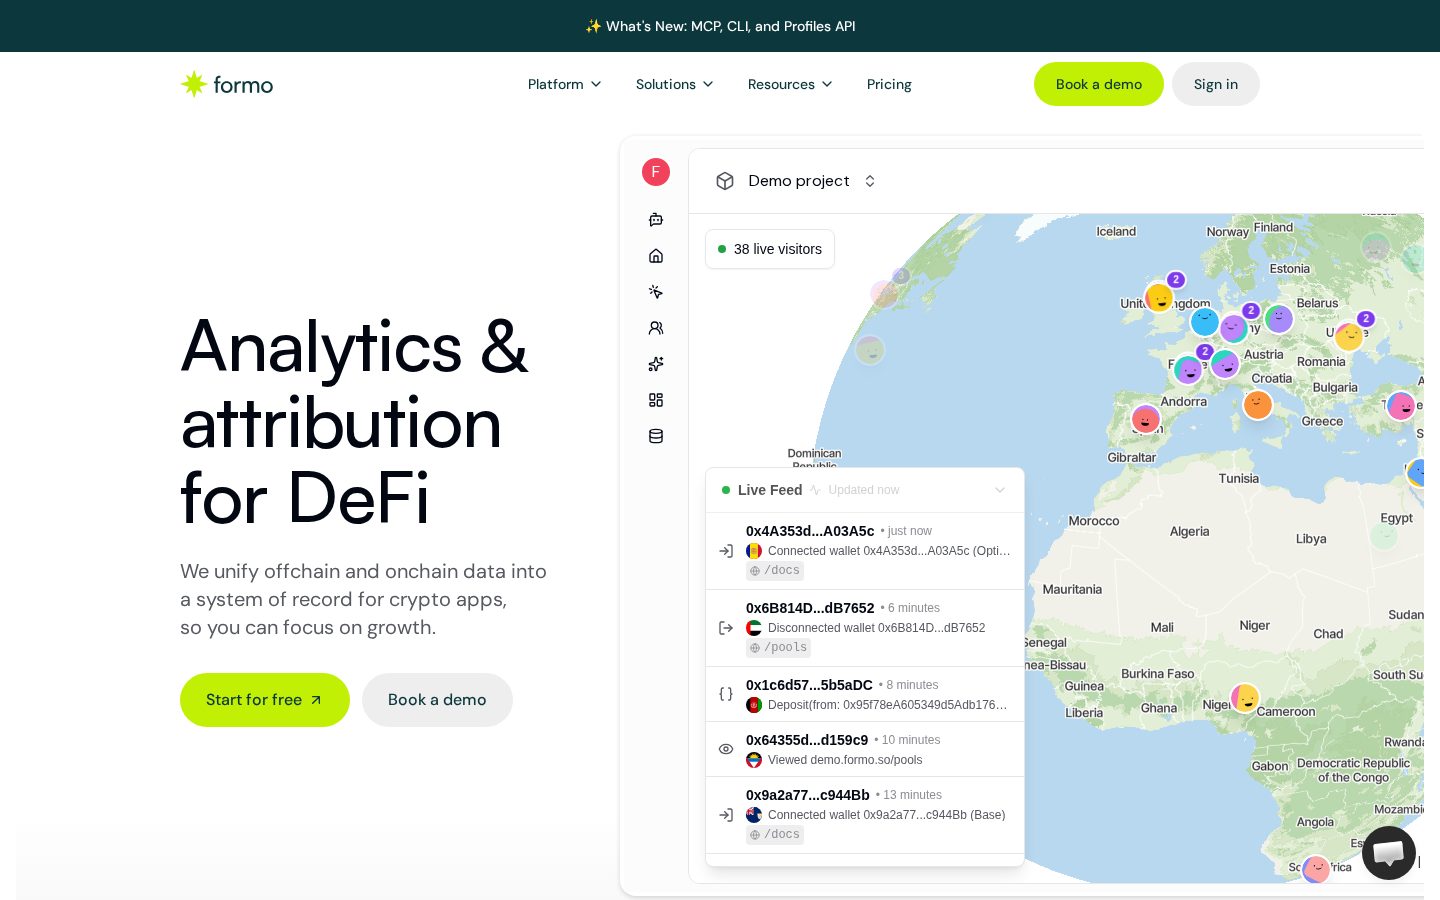Viewport: 1440px width, 900px height.
Task: Click the flag next to Deposit event
Action: click(x=754, y=705)
